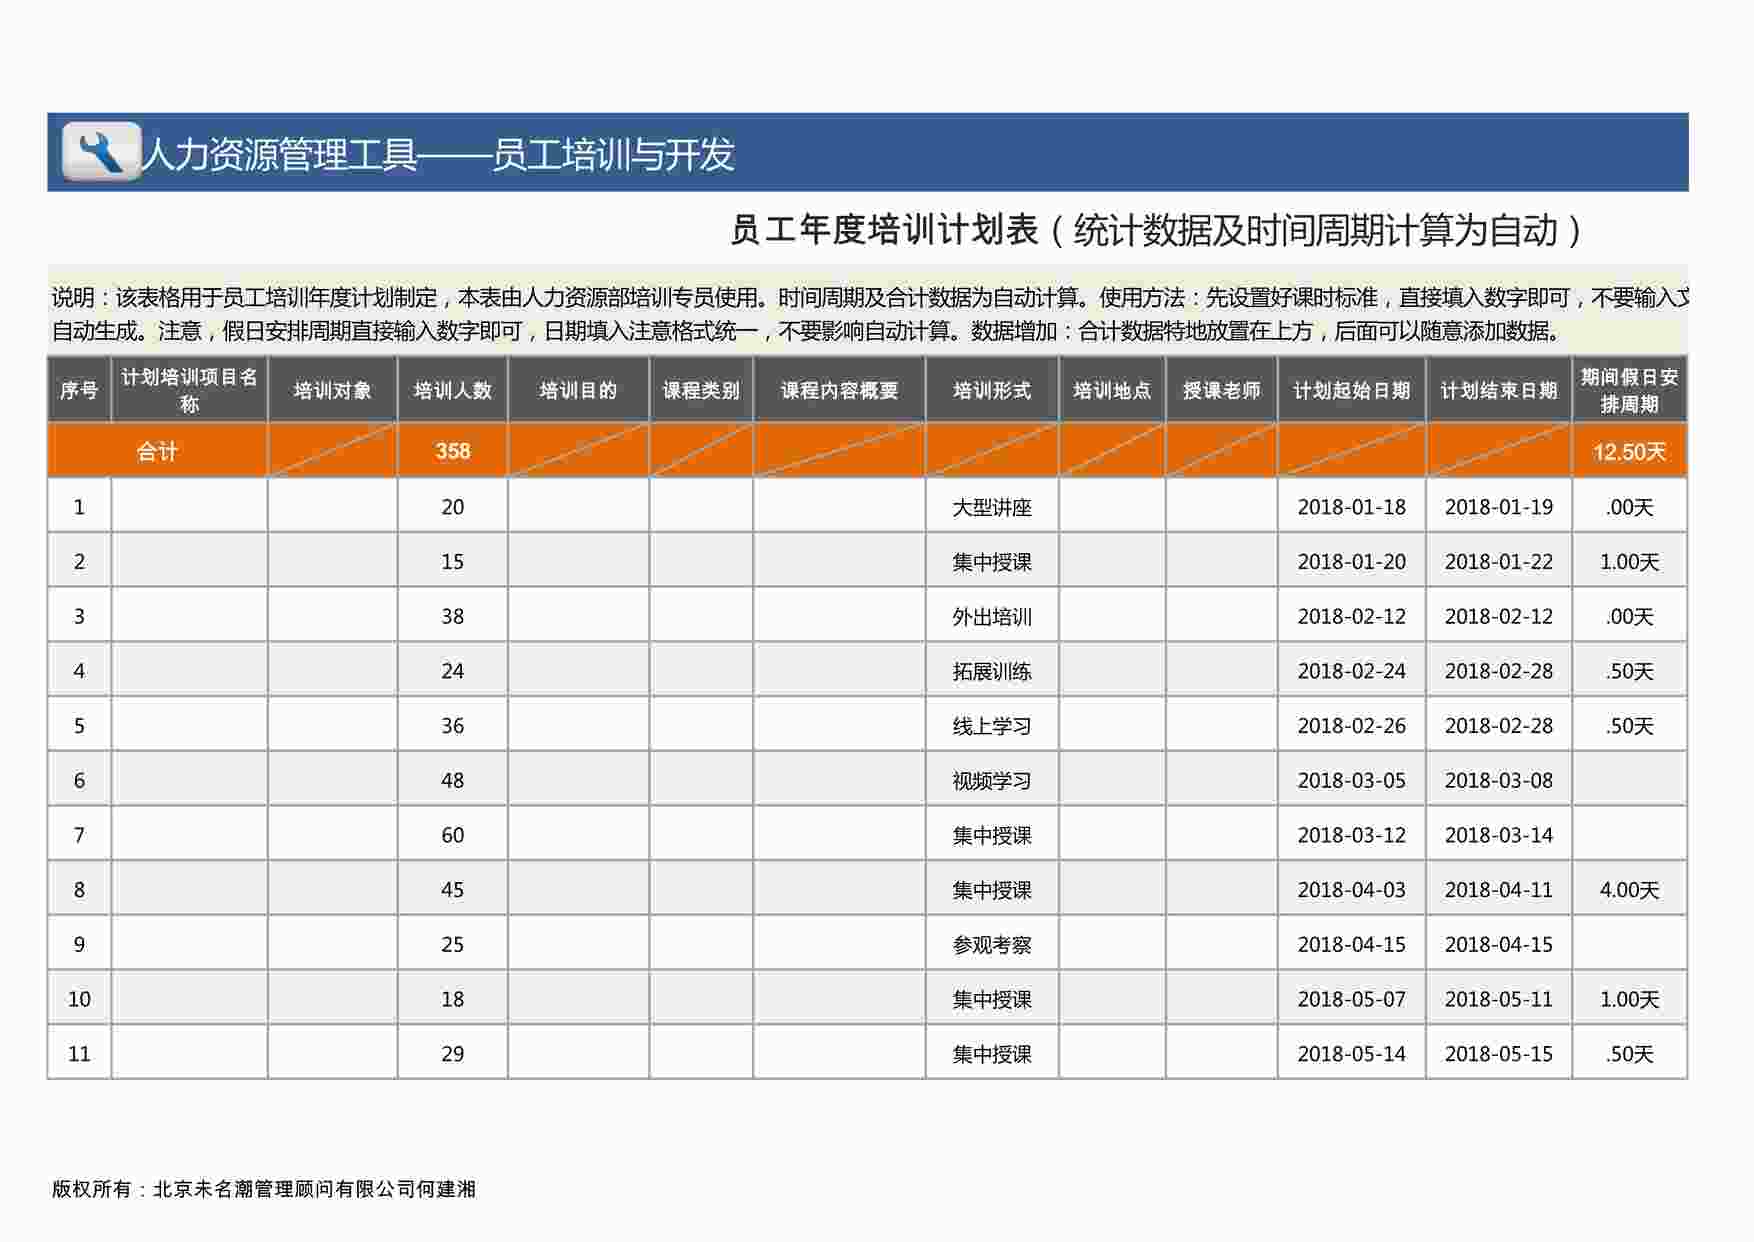Click the 培训目的 column header
Image resolution: width=1754 pixels, height=1242 pixels.
(578, 390)
